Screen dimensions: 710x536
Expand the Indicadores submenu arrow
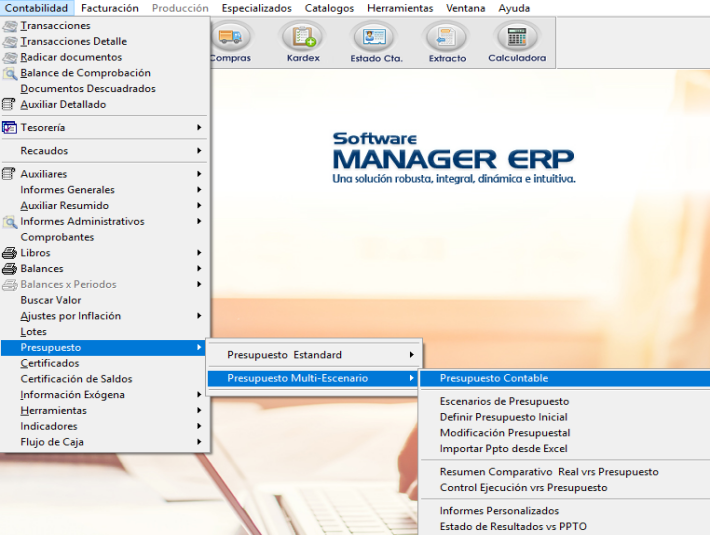coord(199,426)
